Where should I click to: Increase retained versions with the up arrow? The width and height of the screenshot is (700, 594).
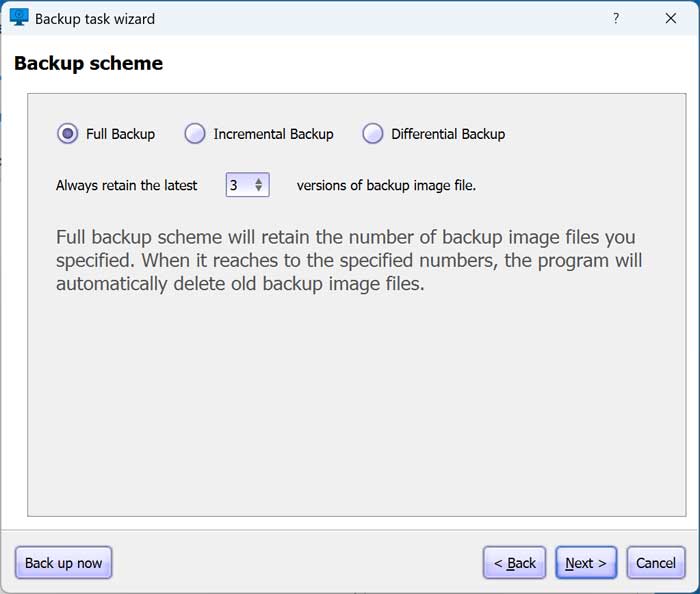(259, 180)
